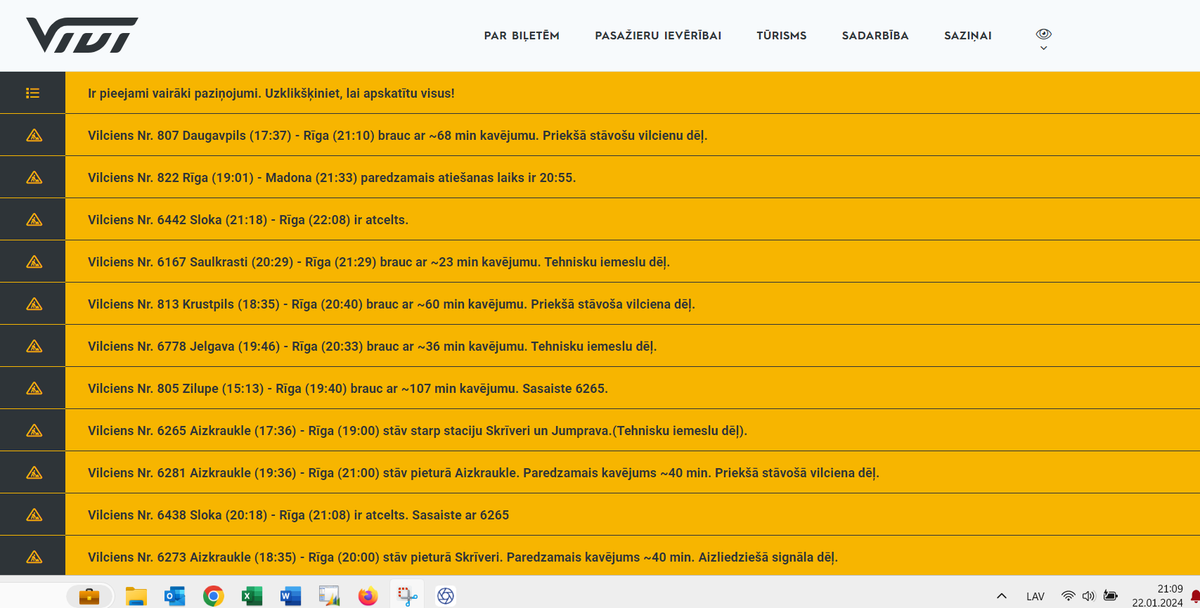
Task: Switch the LAV input language indicator
Action: click(x=1035, y=597)
